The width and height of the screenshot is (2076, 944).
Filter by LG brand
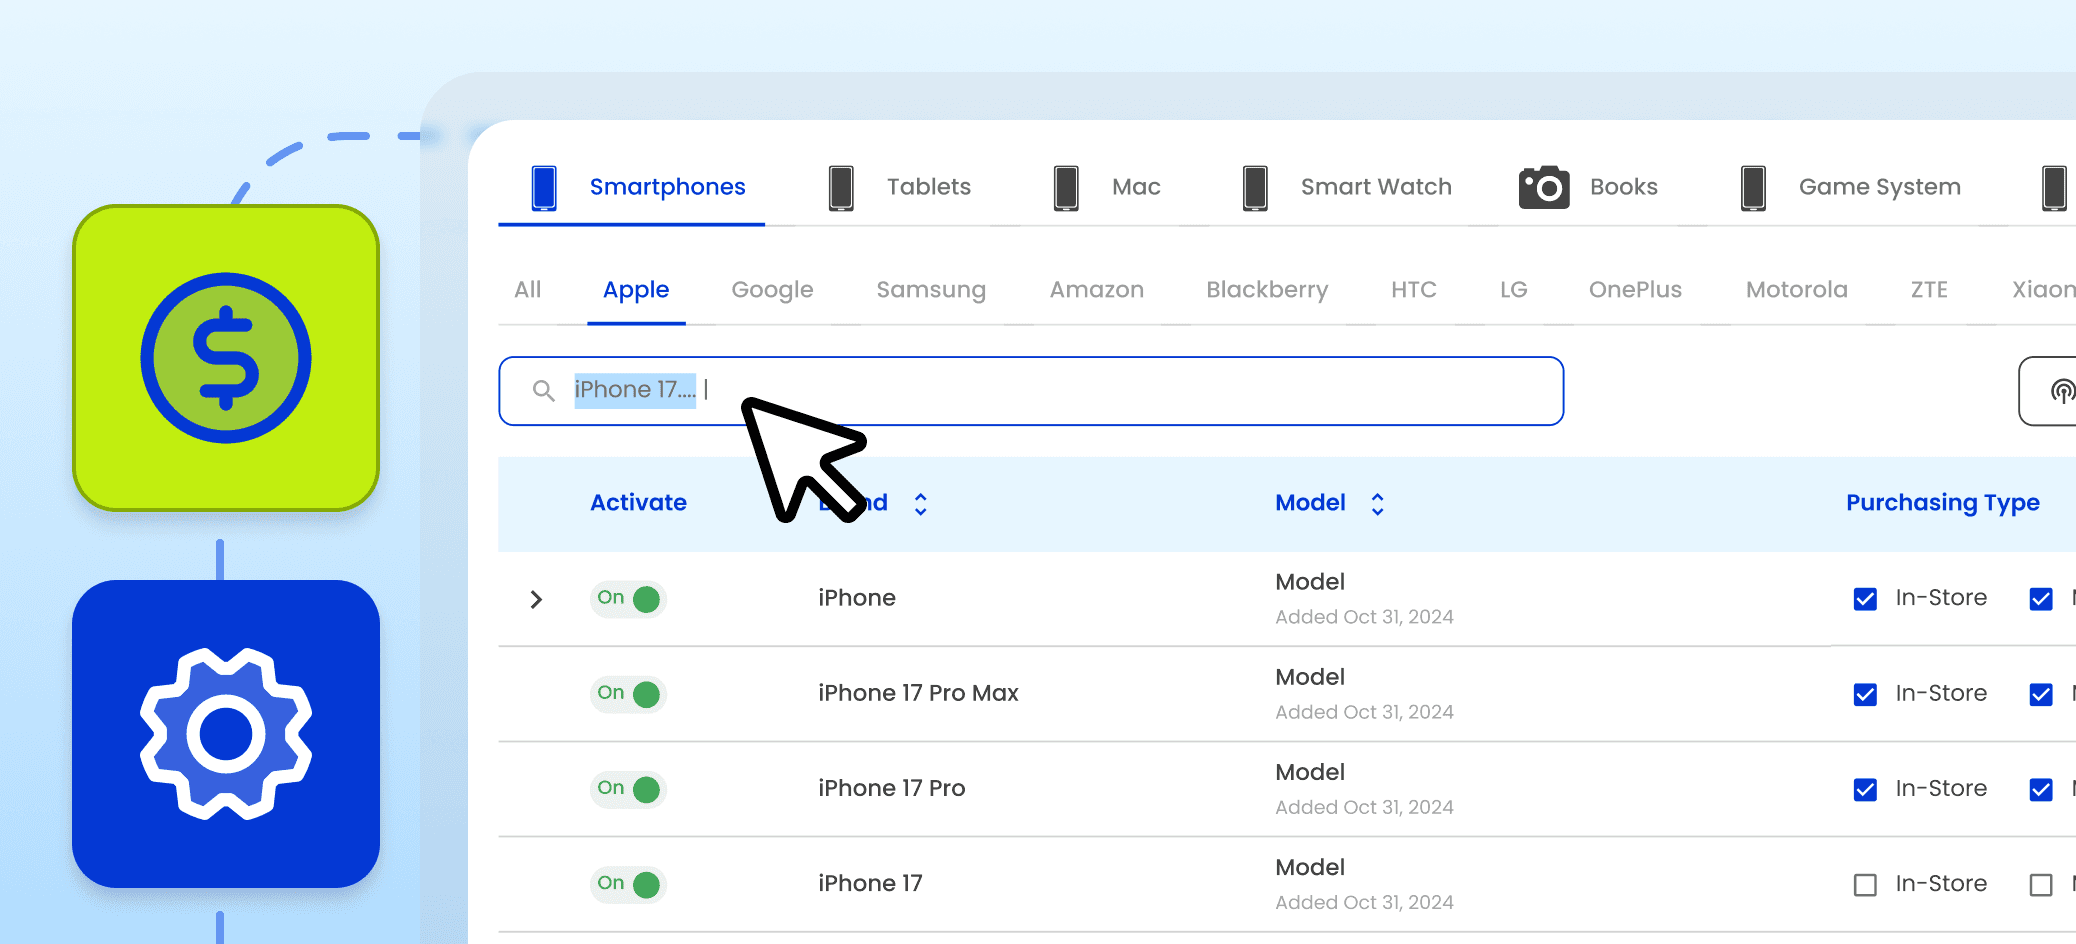point(1513,290)
